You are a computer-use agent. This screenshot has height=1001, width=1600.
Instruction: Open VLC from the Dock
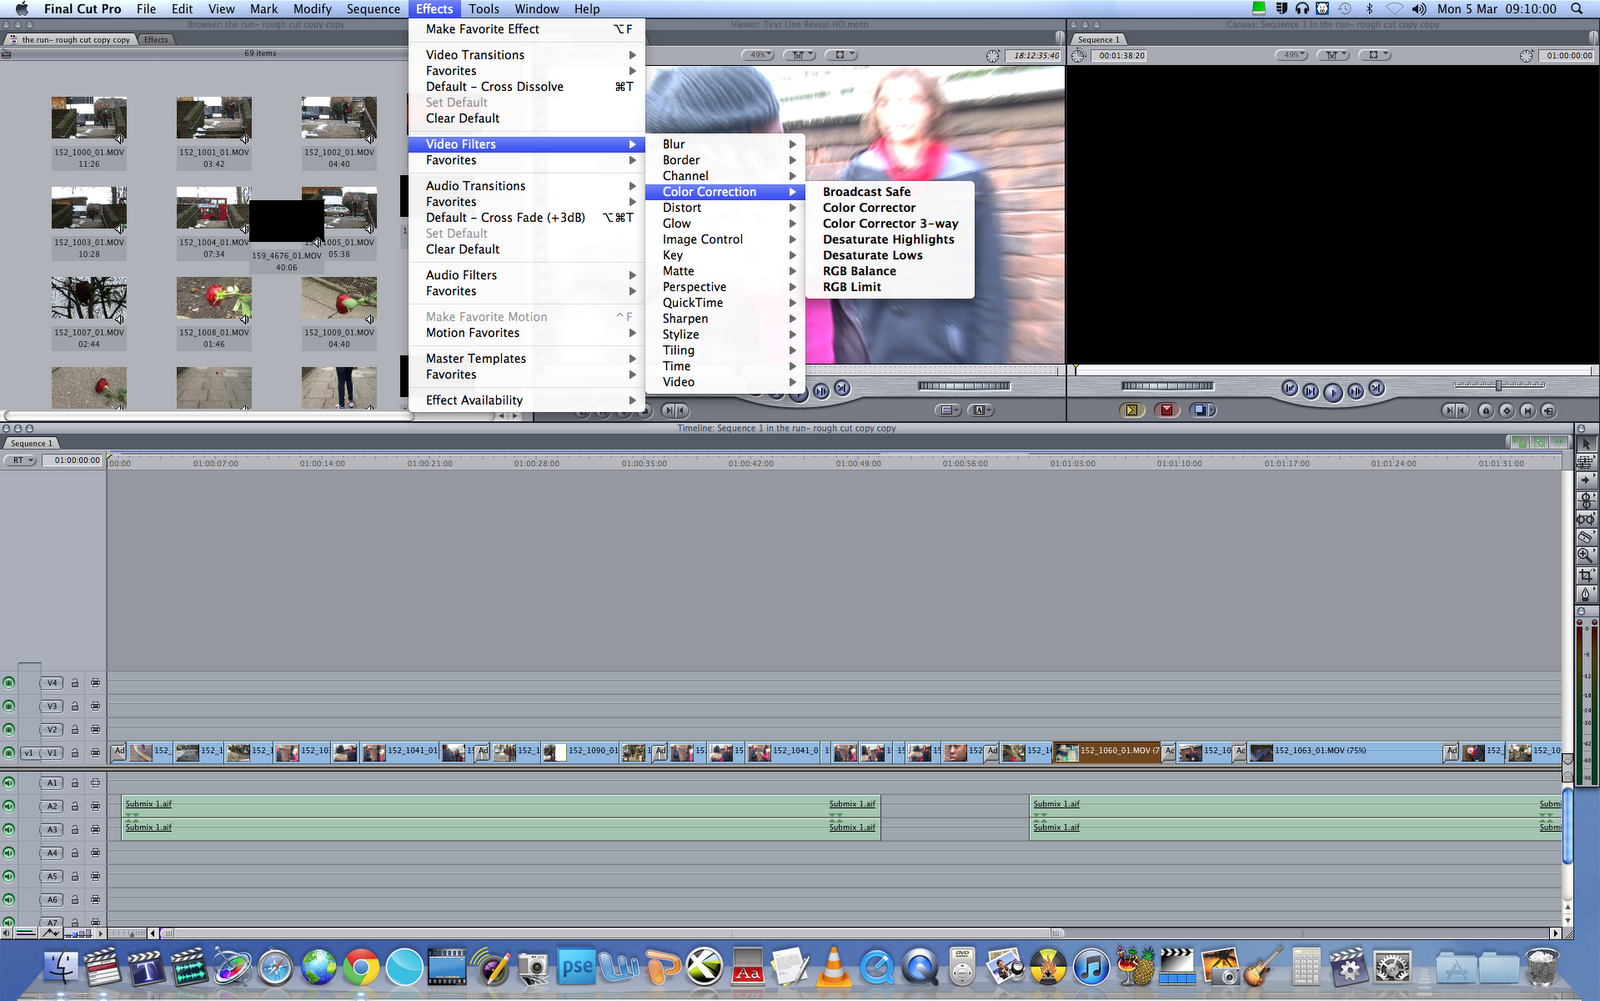833,967
